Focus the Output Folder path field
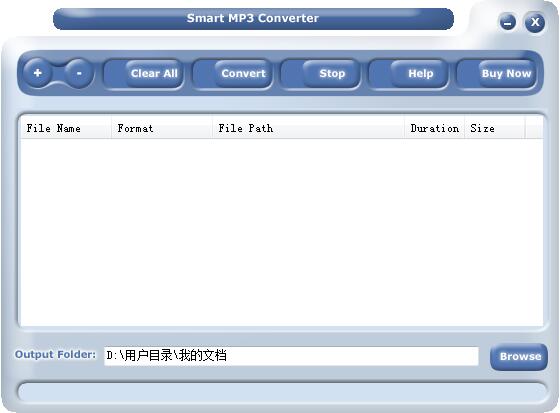 click(291, 356)
